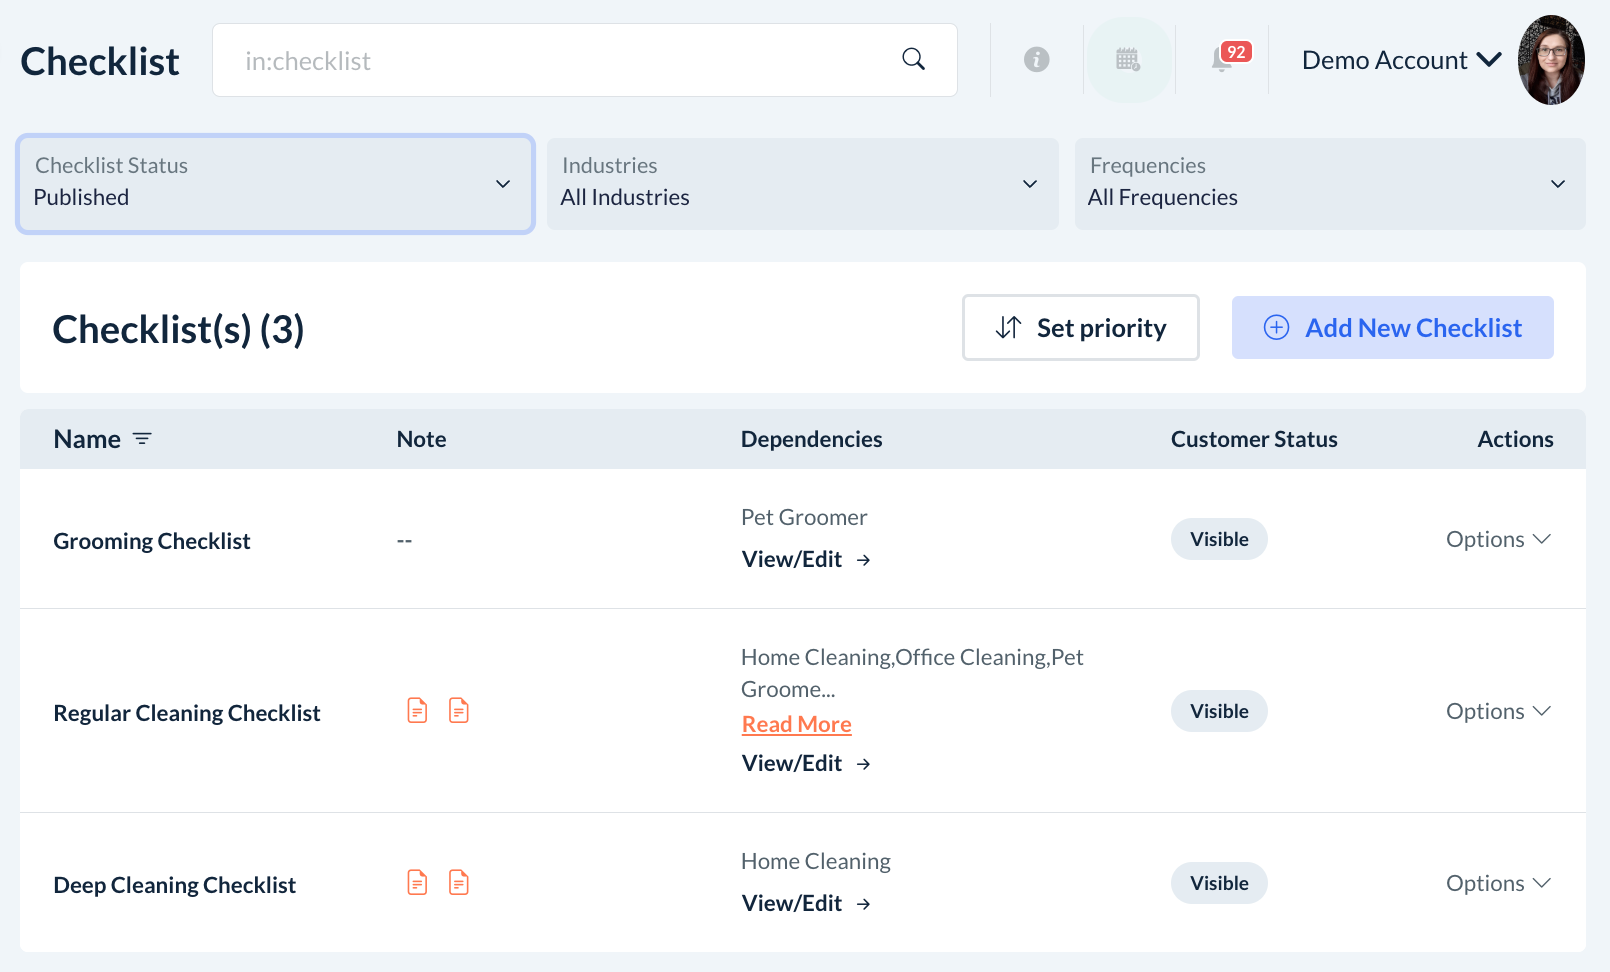1610x972 pixels.
Task: Expand the Checklist Status dropdown
Action: 275,184
